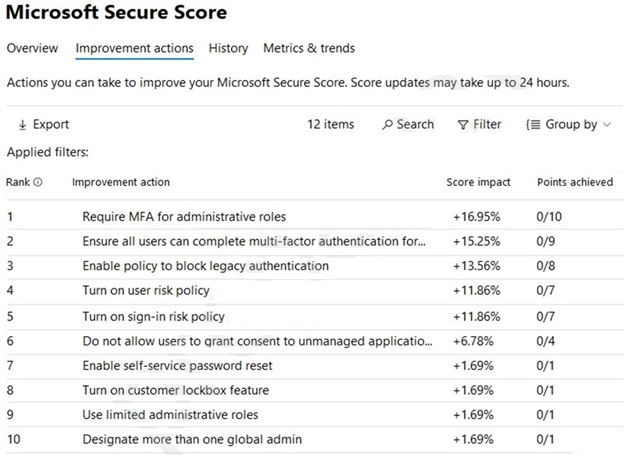This screenshot has height=455, width=624.
Task: Click the Filter funnel icon
Action: click(x=463, y=125)
